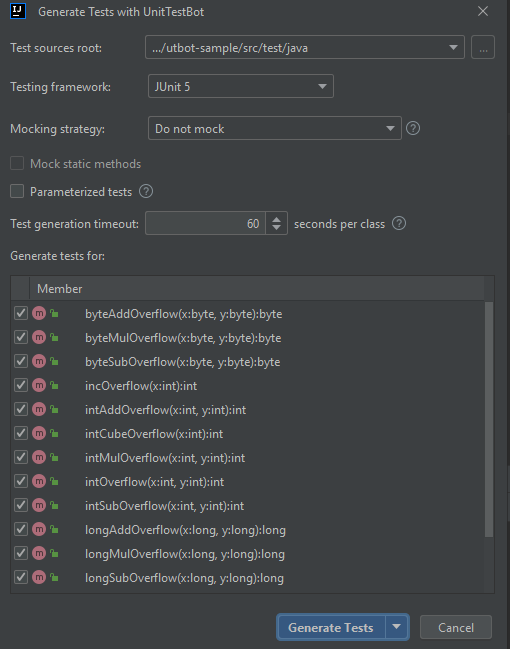This screenshot has height=649, width=510.
Task: Click green public lock icon of byteAddOverflow
Action: pyautogui.click(x=54, y=313)
